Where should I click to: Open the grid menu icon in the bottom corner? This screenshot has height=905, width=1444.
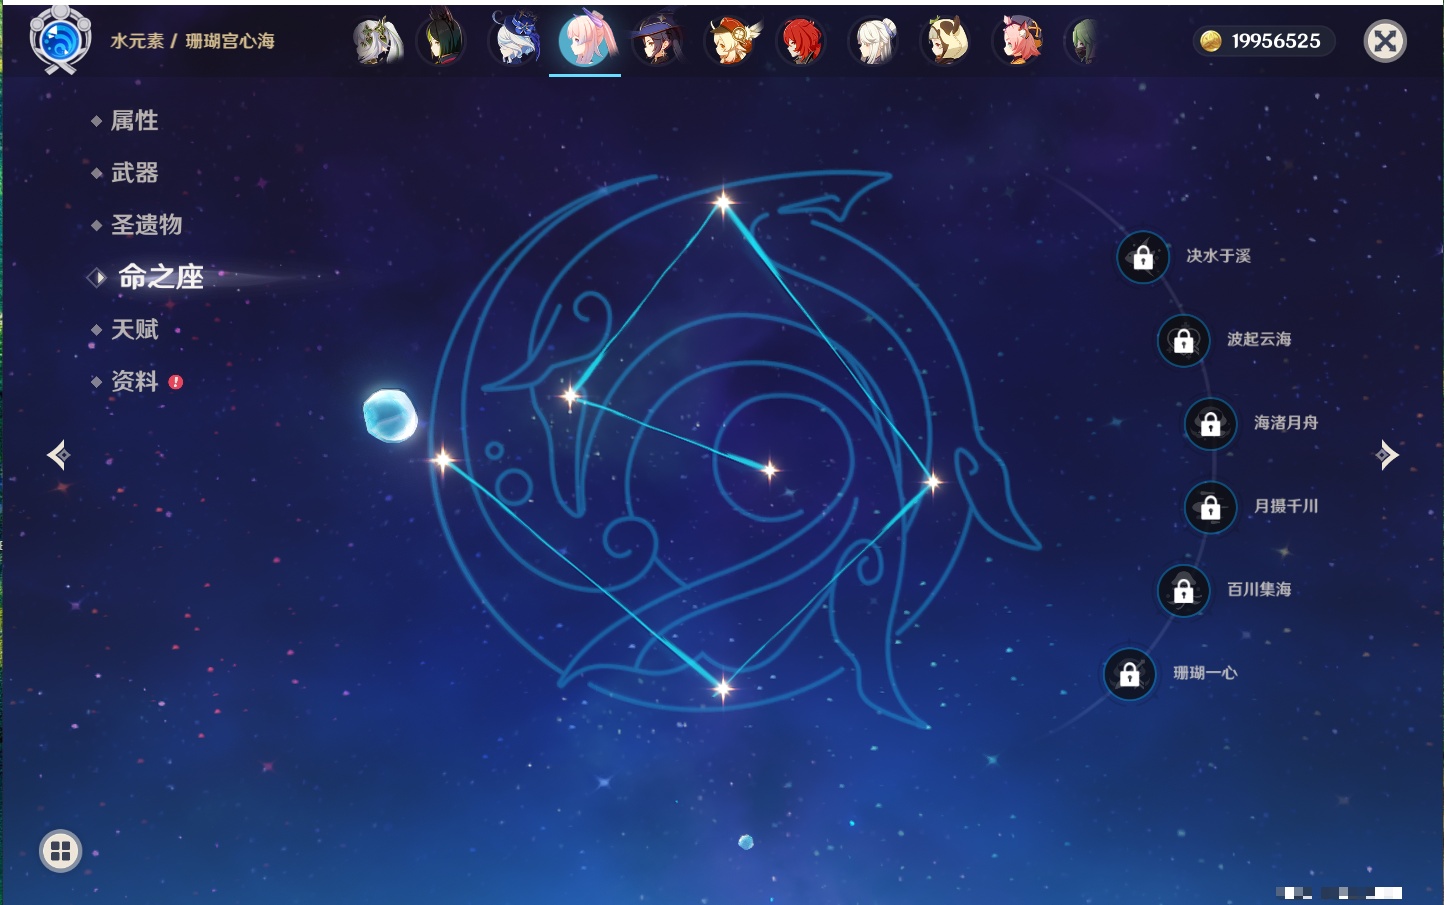[60, 851]
